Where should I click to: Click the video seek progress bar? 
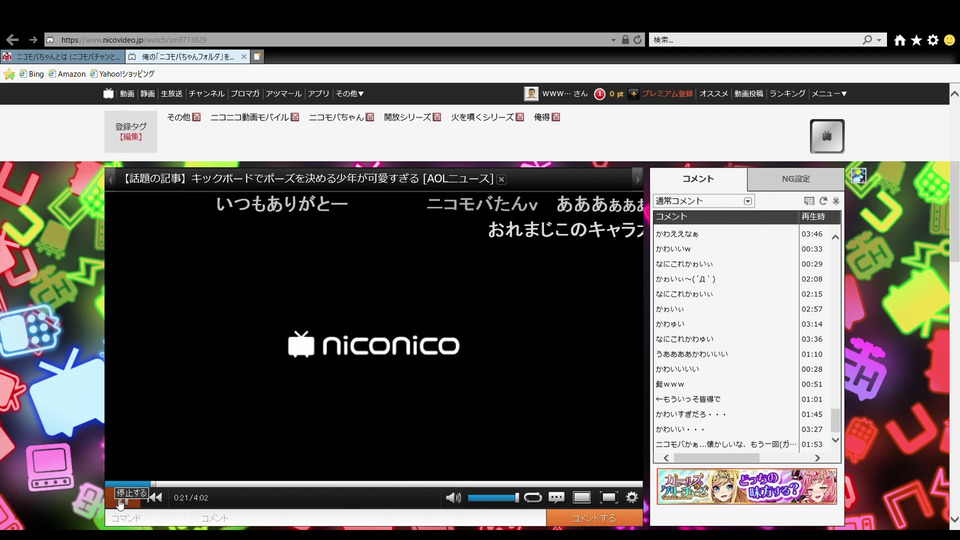(373, 484)
